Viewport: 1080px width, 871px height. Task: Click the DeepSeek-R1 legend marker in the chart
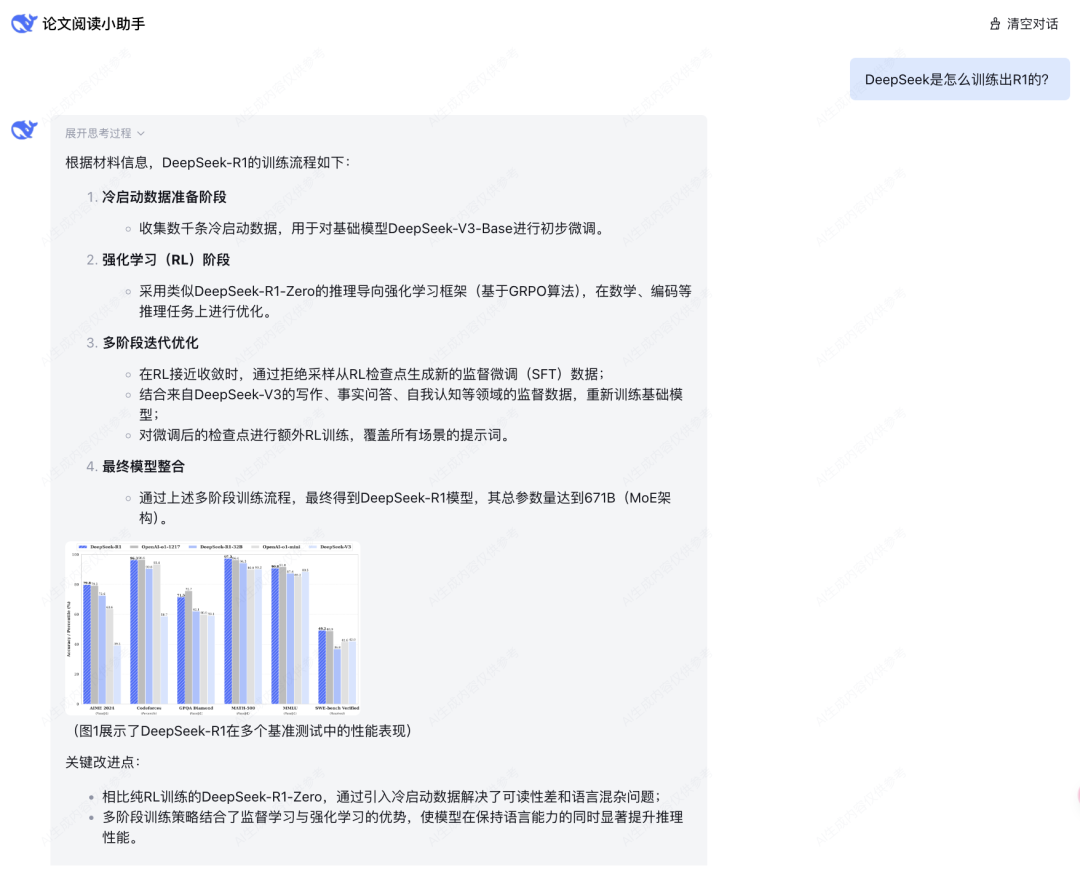[x=82, y=545]
